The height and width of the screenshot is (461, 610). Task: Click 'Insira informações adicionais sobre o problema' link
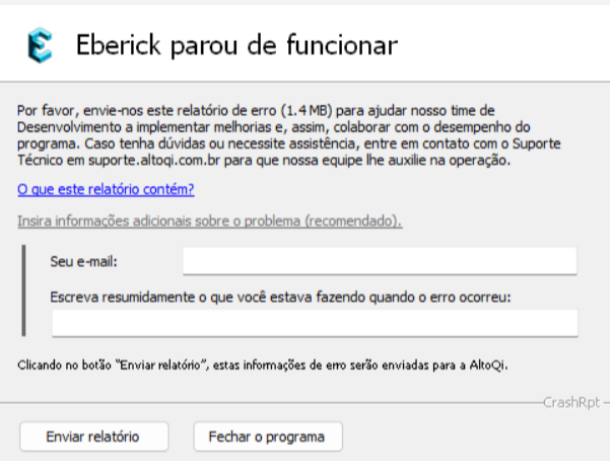coord(210,221)
